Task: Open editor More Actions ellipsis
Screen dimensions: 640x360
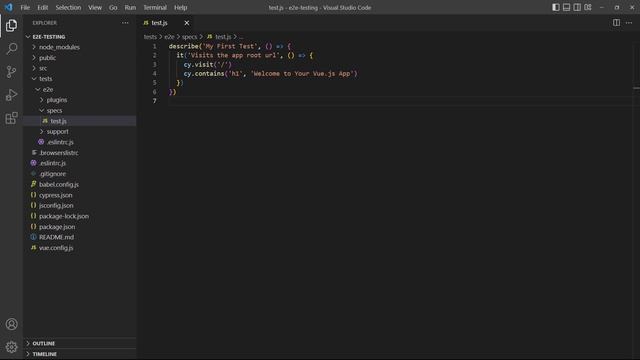Action: 629,23
